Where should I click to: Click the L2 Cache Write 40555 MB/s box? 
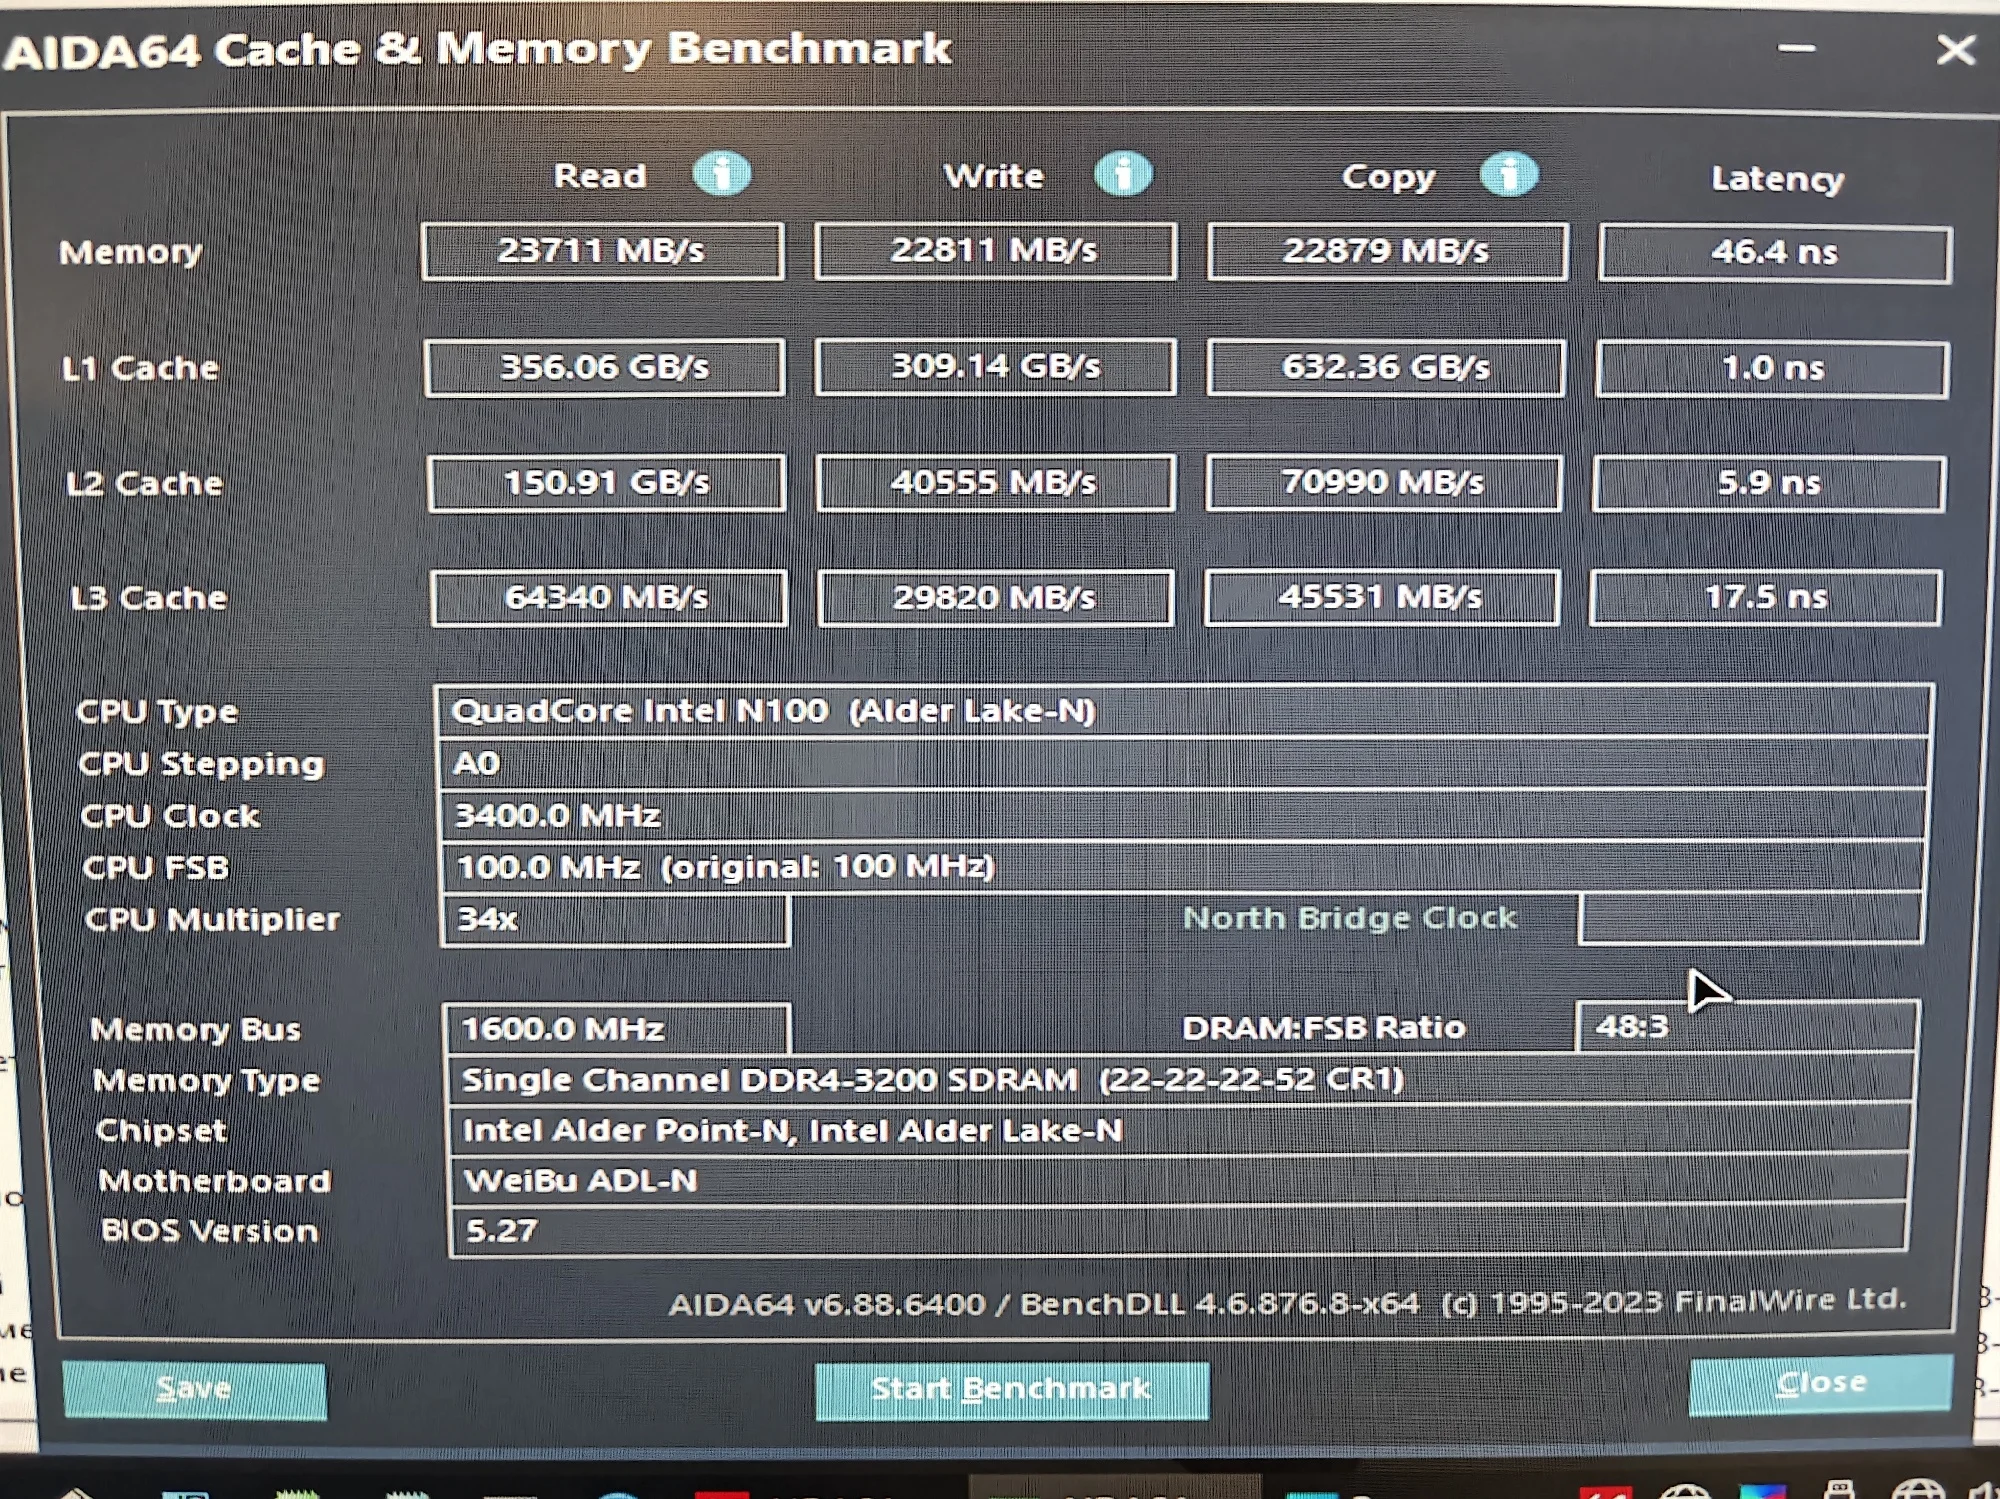[994, 483]
